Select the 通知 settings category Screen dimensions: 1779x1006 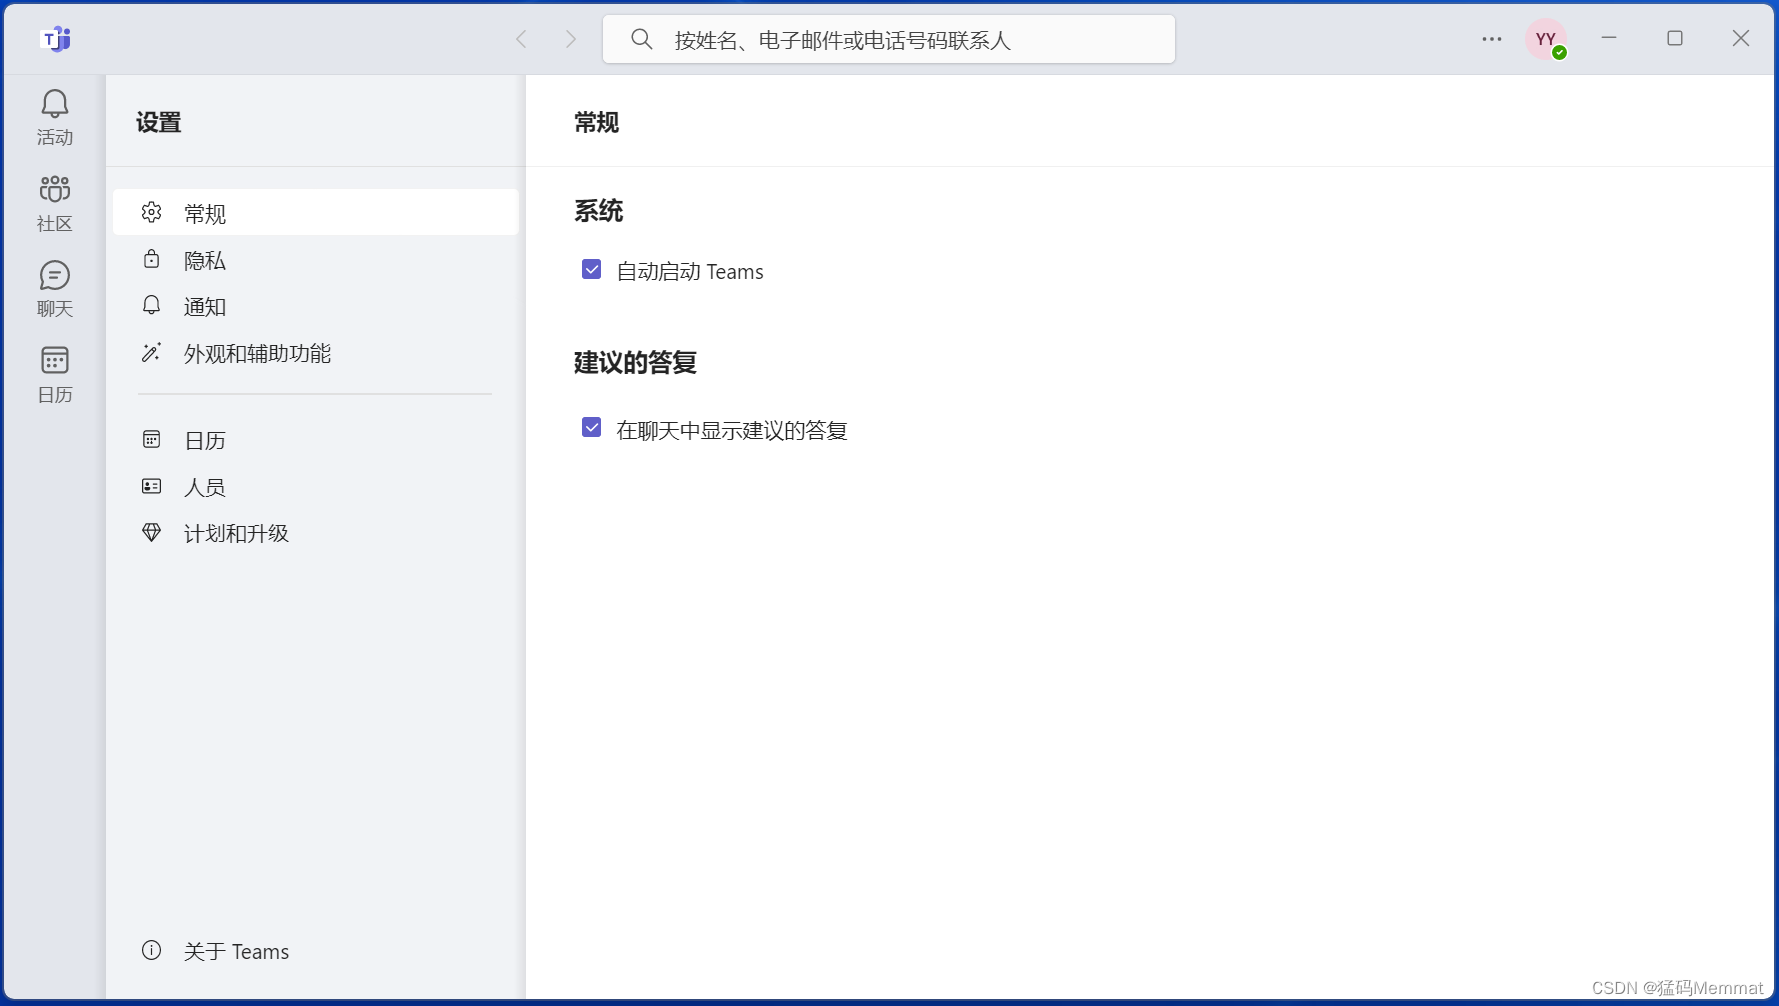[x=316, y=306]
